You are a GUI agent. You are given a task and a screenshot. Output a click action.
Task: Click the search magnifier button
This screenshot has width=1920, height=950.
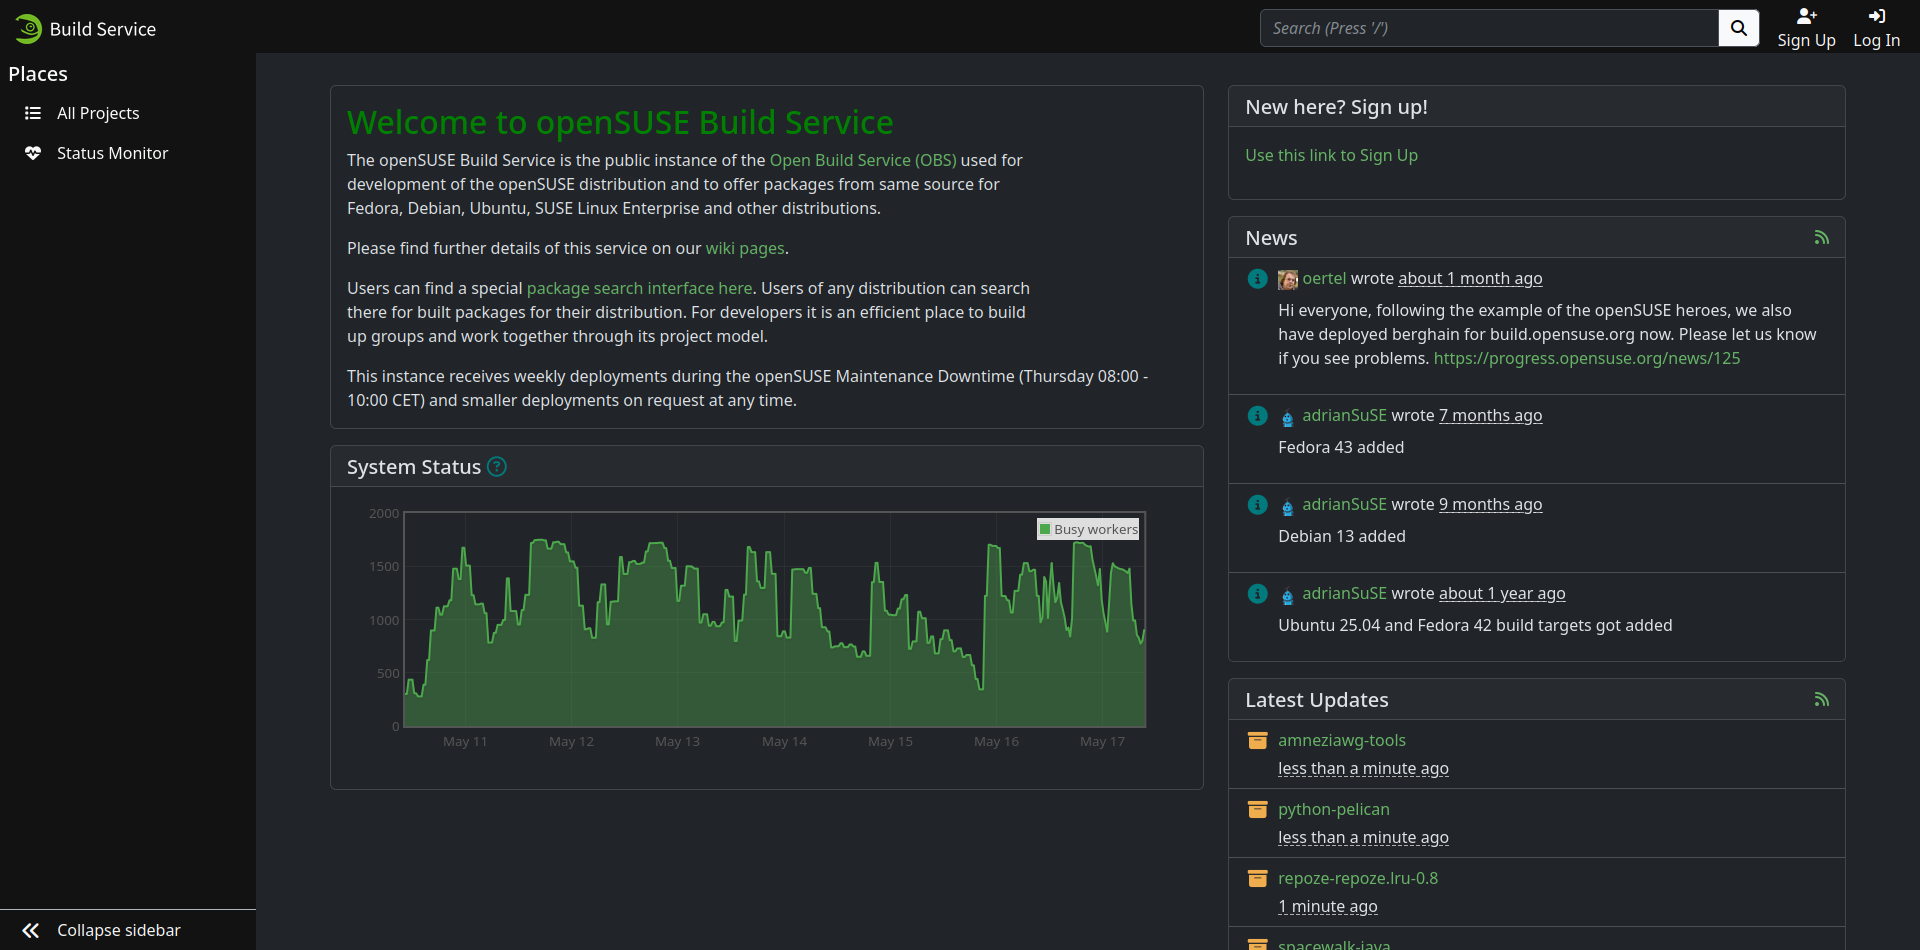(1738, 28)
